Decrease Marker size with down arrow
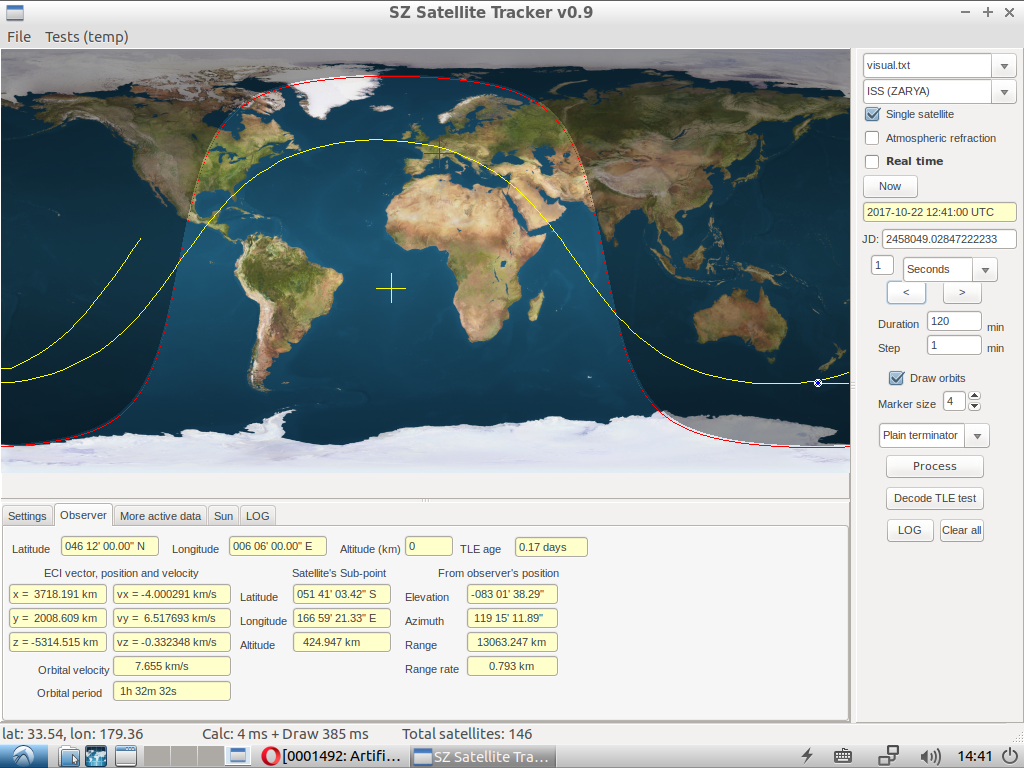Viewport: 1024px width, 768px height. point(974,406)
